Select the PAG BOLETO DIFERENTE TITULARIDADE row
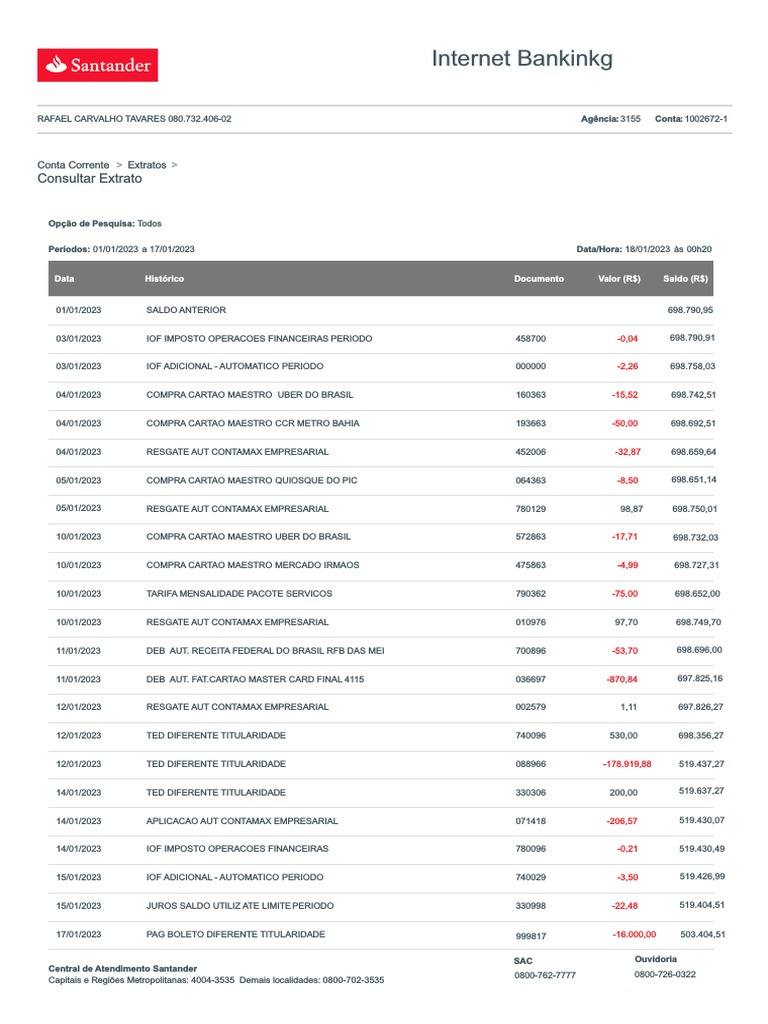Viewport: 768px width, 1024px height. (235, 934)
